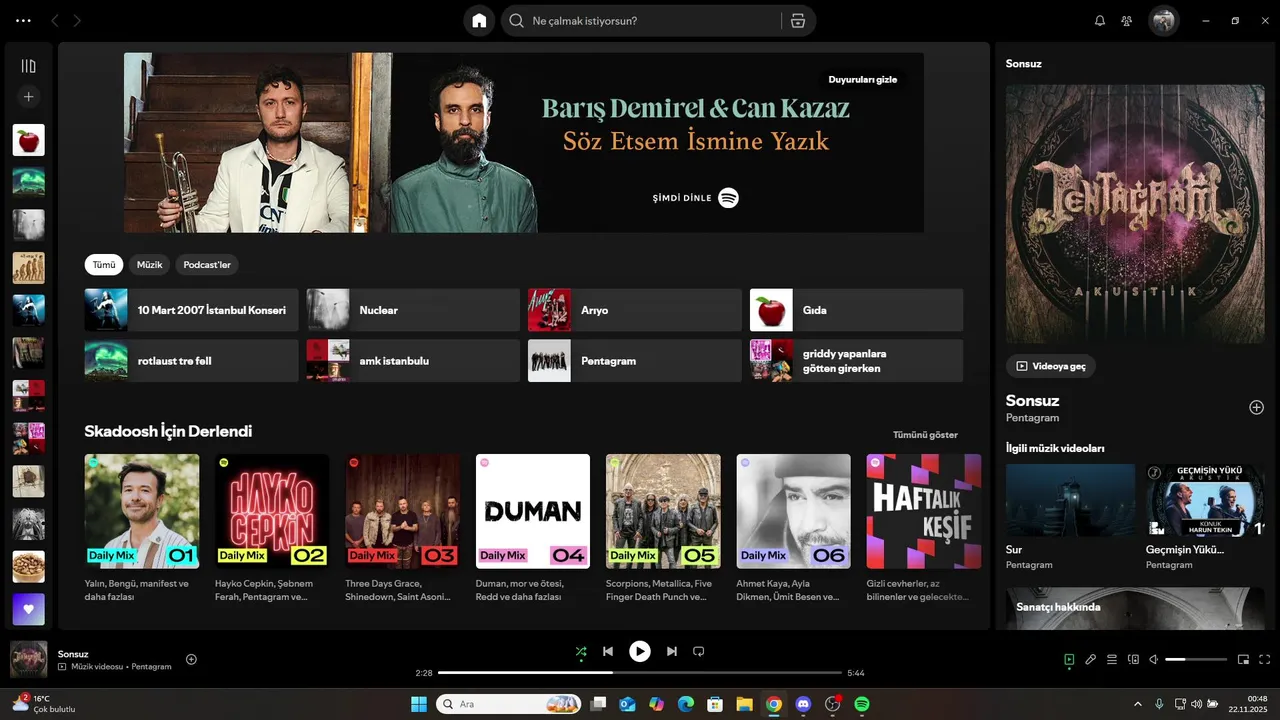Select the 'Podcast'ler' filter chip
This screenshot has height=720, width=1280.
tap(207, 265)
